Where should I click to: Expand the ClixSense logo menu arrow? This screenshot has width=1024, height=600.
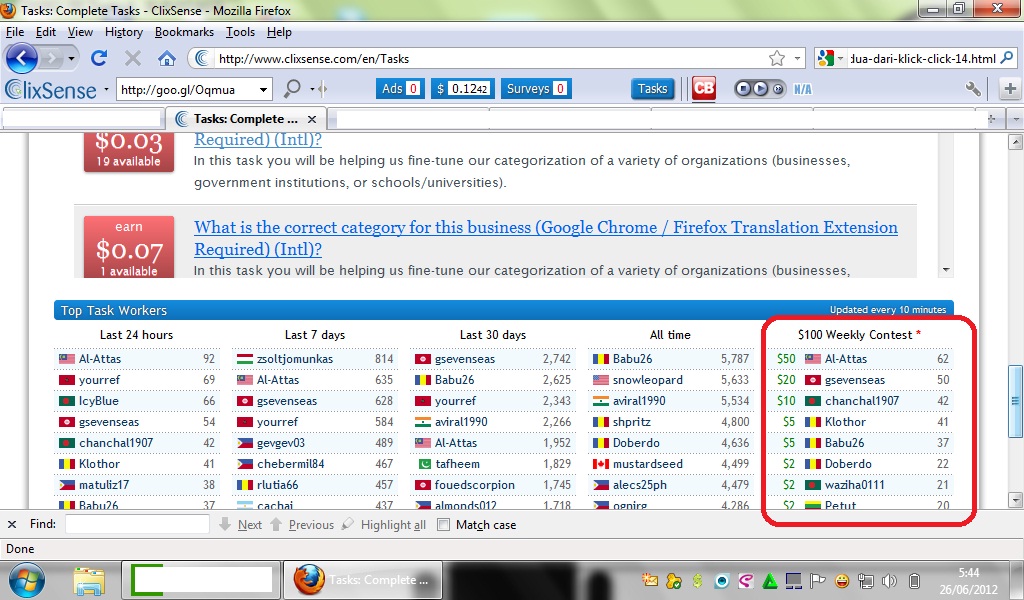pos(106,89)
